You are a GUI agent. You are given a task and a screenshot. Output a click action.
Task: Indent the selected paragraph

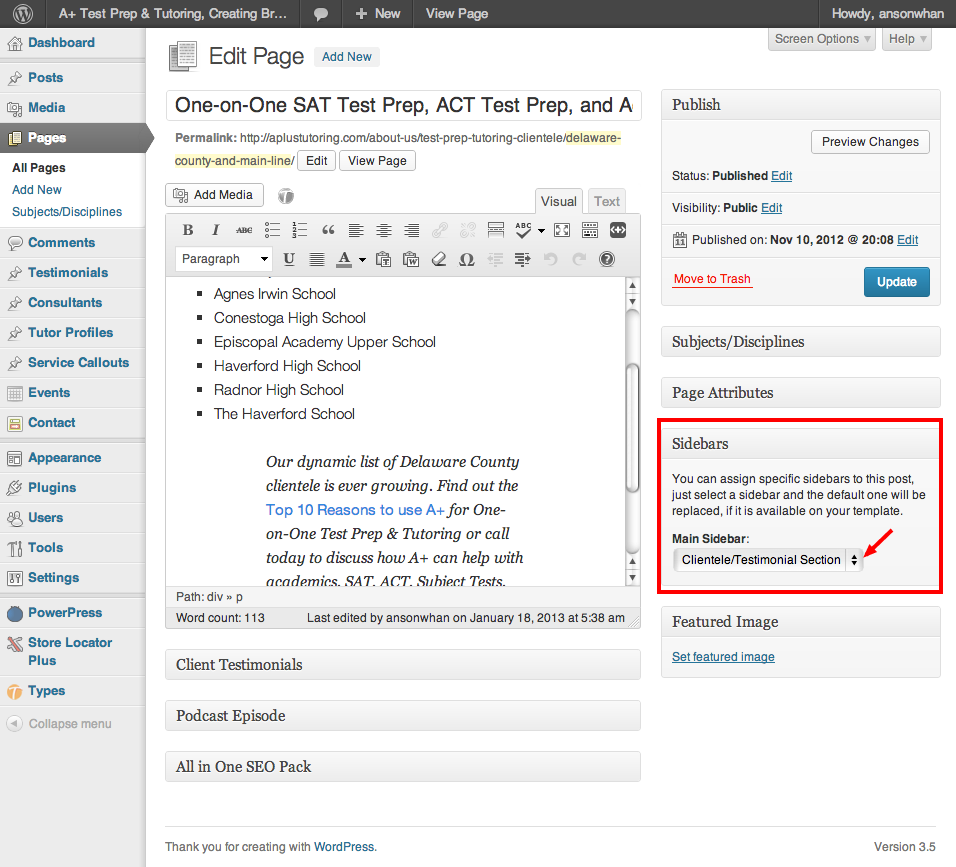coord(523,259)
